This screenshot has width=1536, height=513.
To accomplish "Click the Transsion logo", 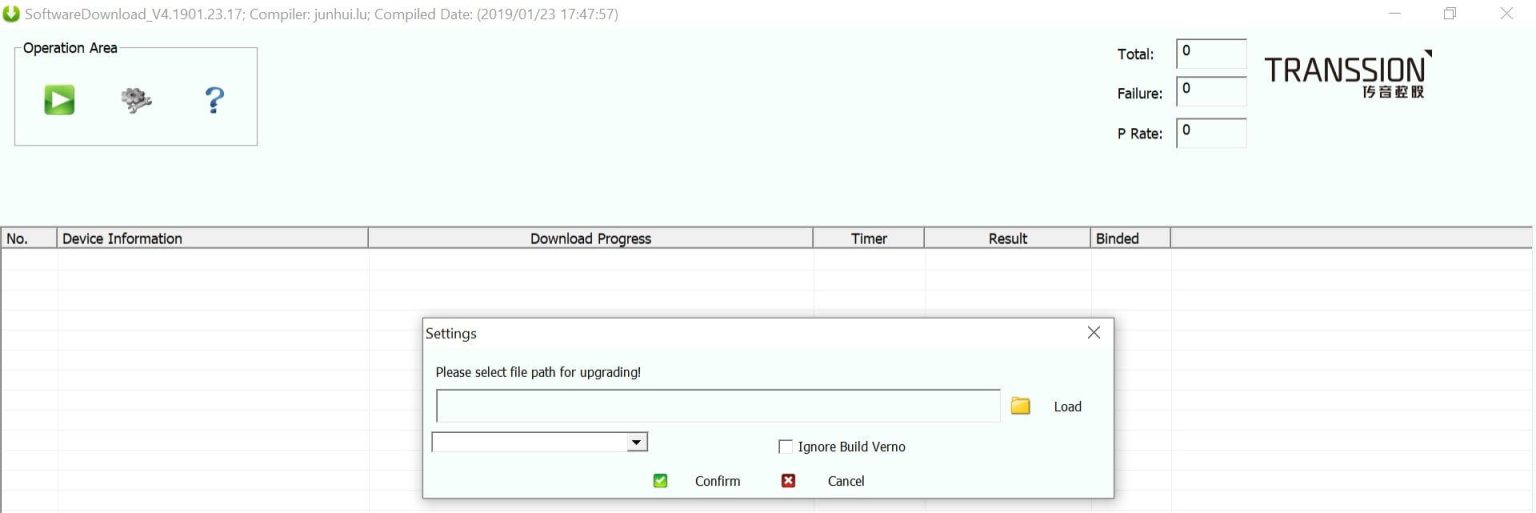I will (1347, 75).
